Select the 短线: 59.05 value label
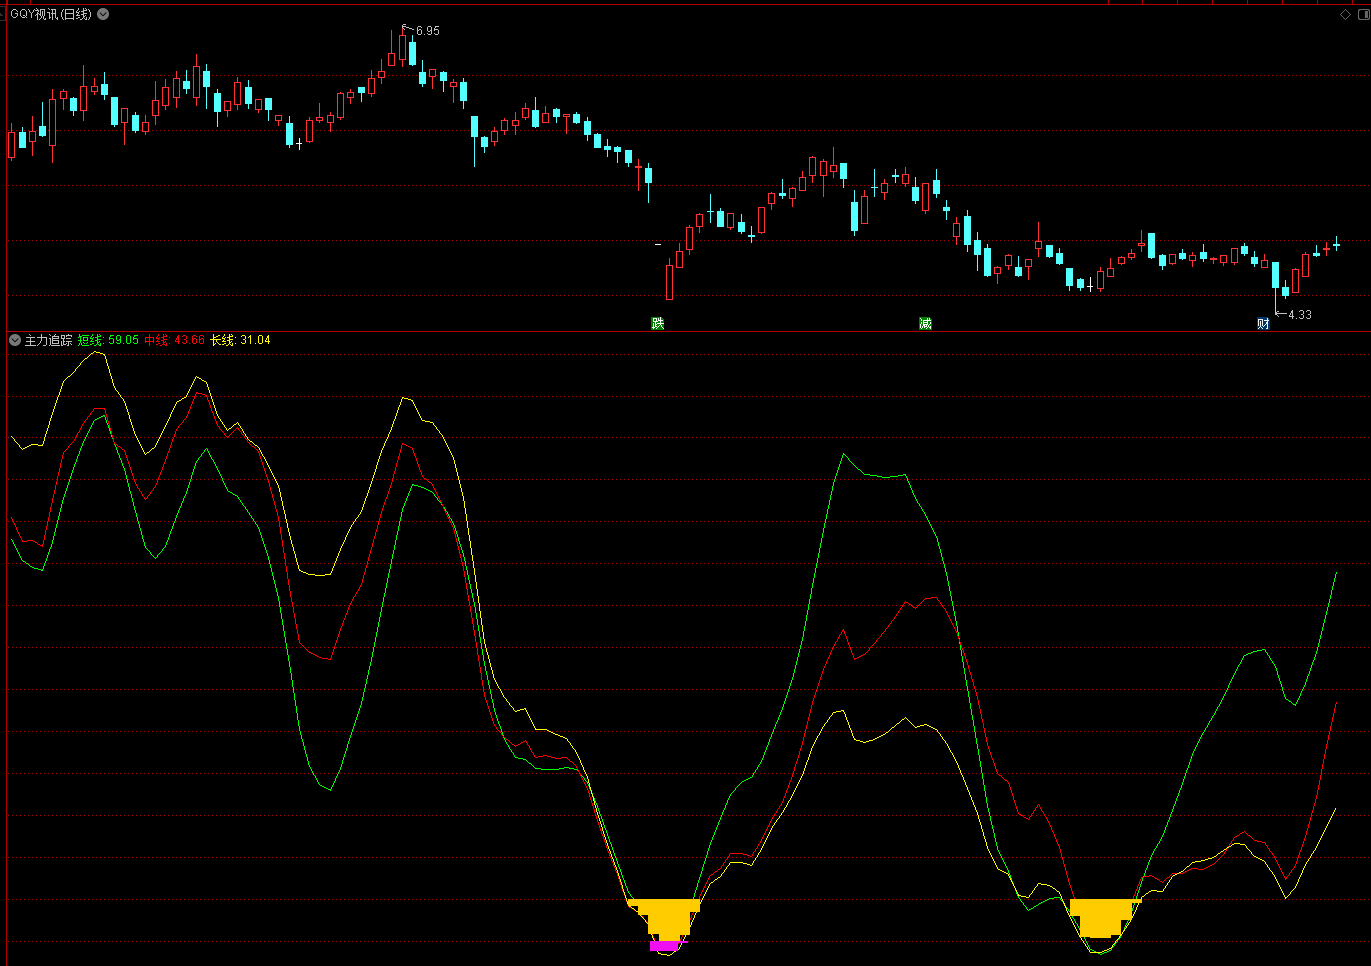Image resolution: width=1371 pixels, height=966 pixels. coord(108,340)
